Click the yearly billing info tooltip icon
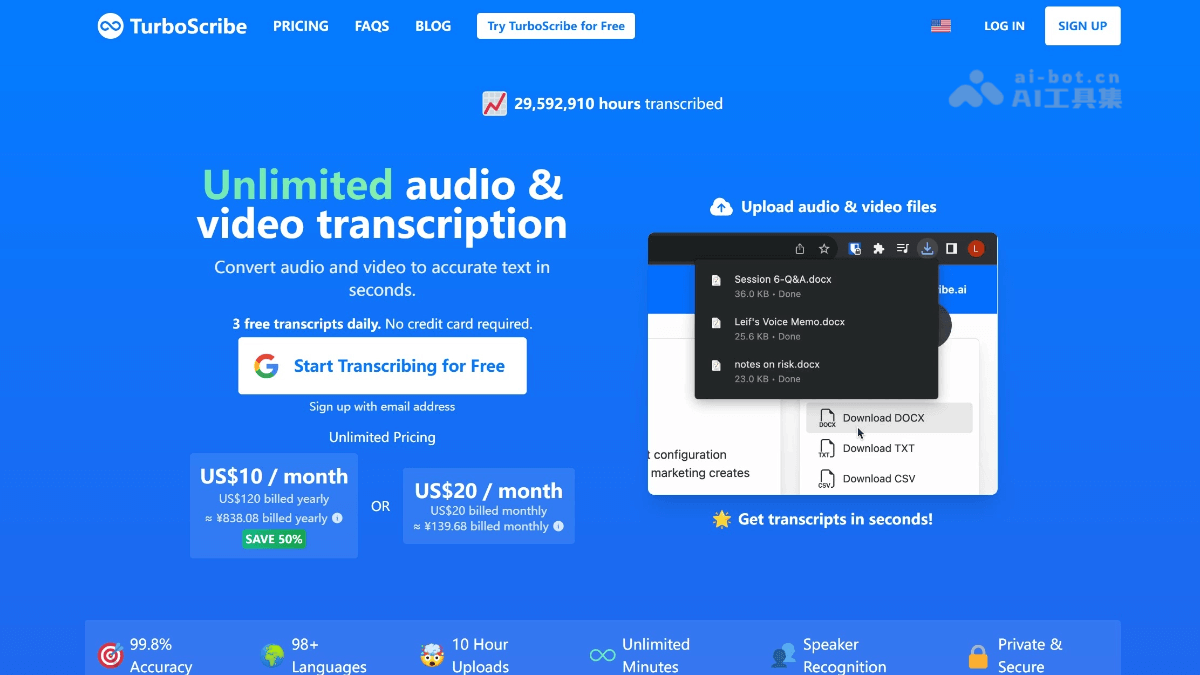Screen dimensions: 1200x675 (335, 518)
